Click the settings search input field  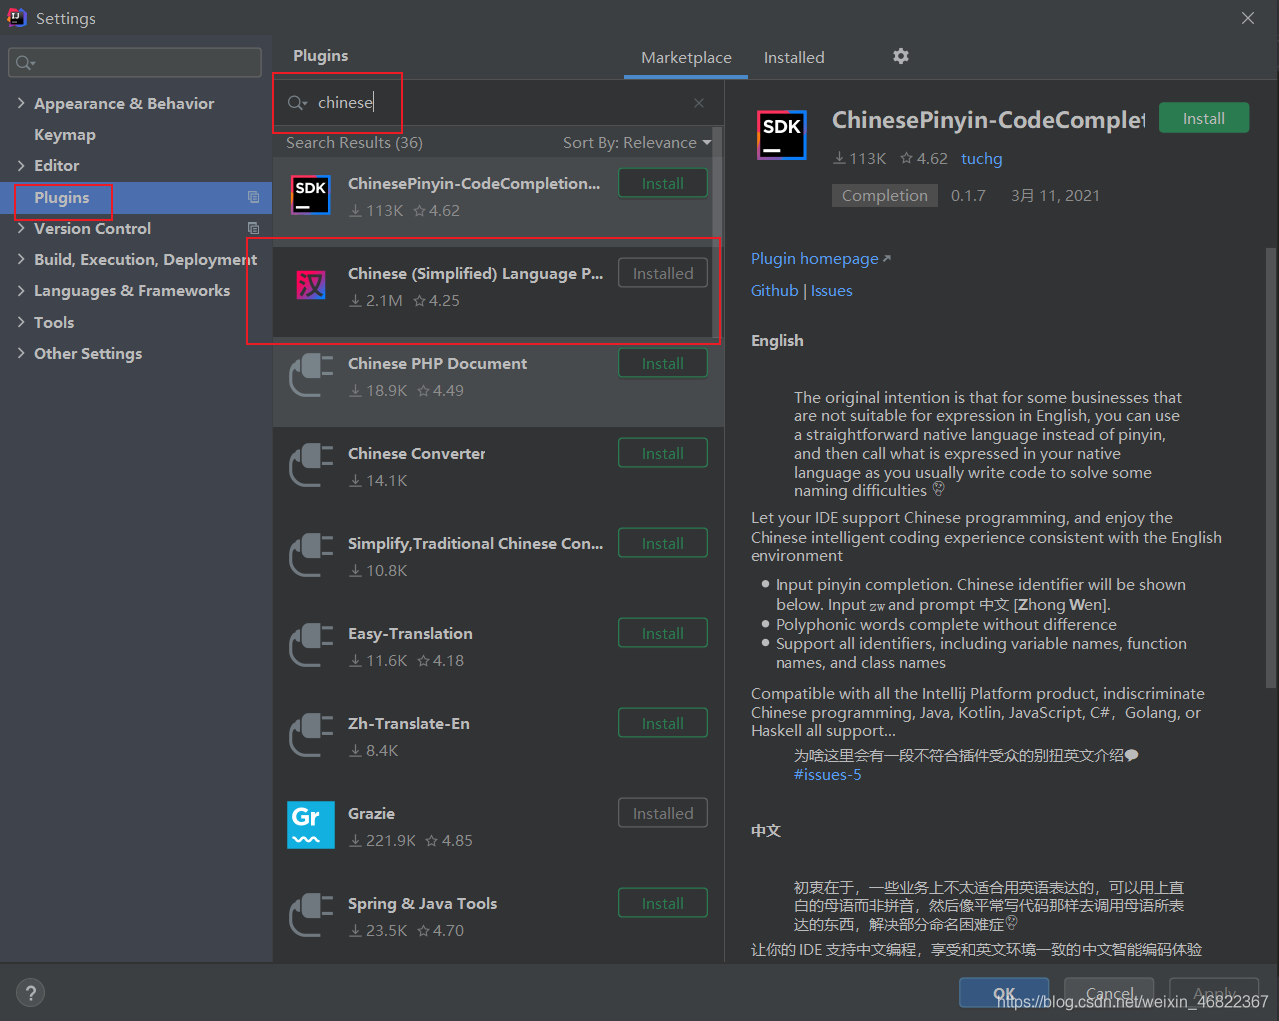click(x=135, y=62)
